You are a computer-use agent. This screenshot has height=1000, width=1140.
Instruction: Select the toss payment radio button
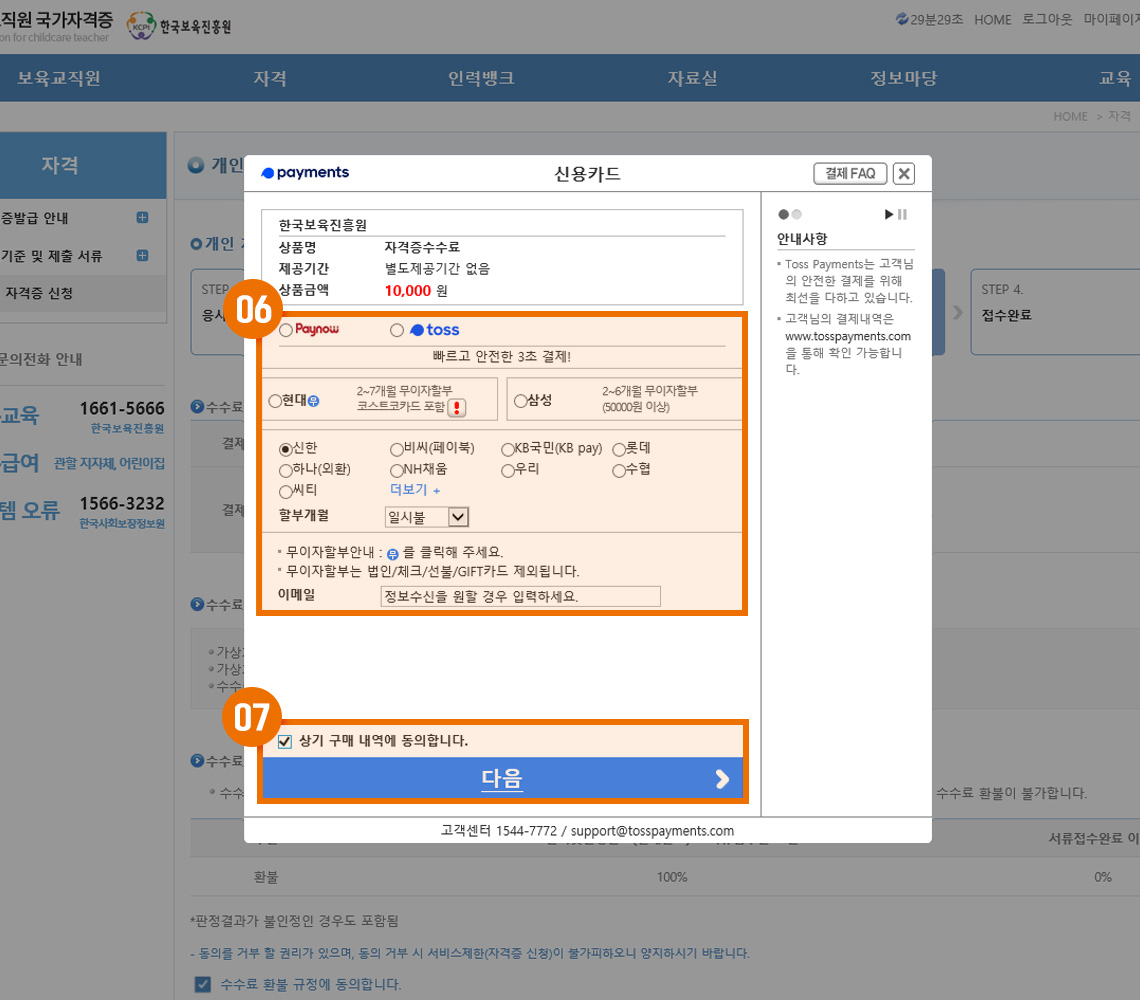coord(397,329)
